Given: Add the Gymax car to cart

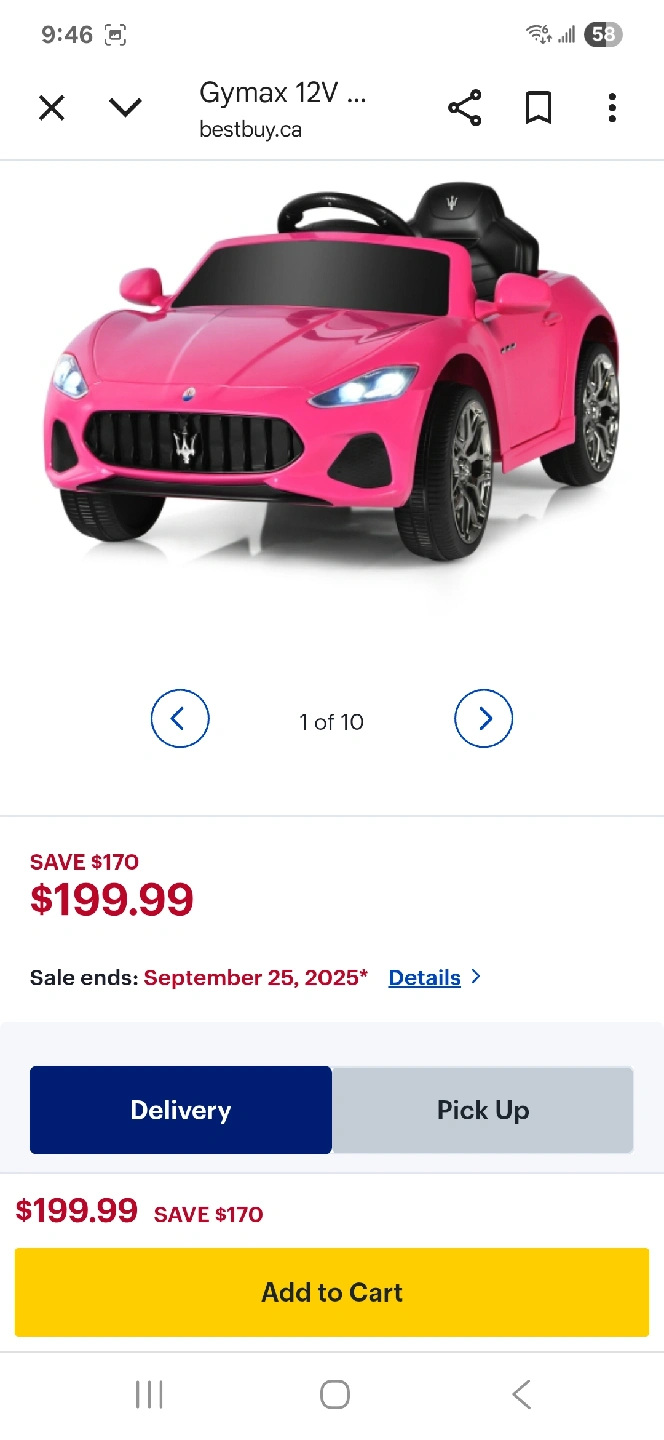Looking at the screenshot, I should pos(332,1292).
